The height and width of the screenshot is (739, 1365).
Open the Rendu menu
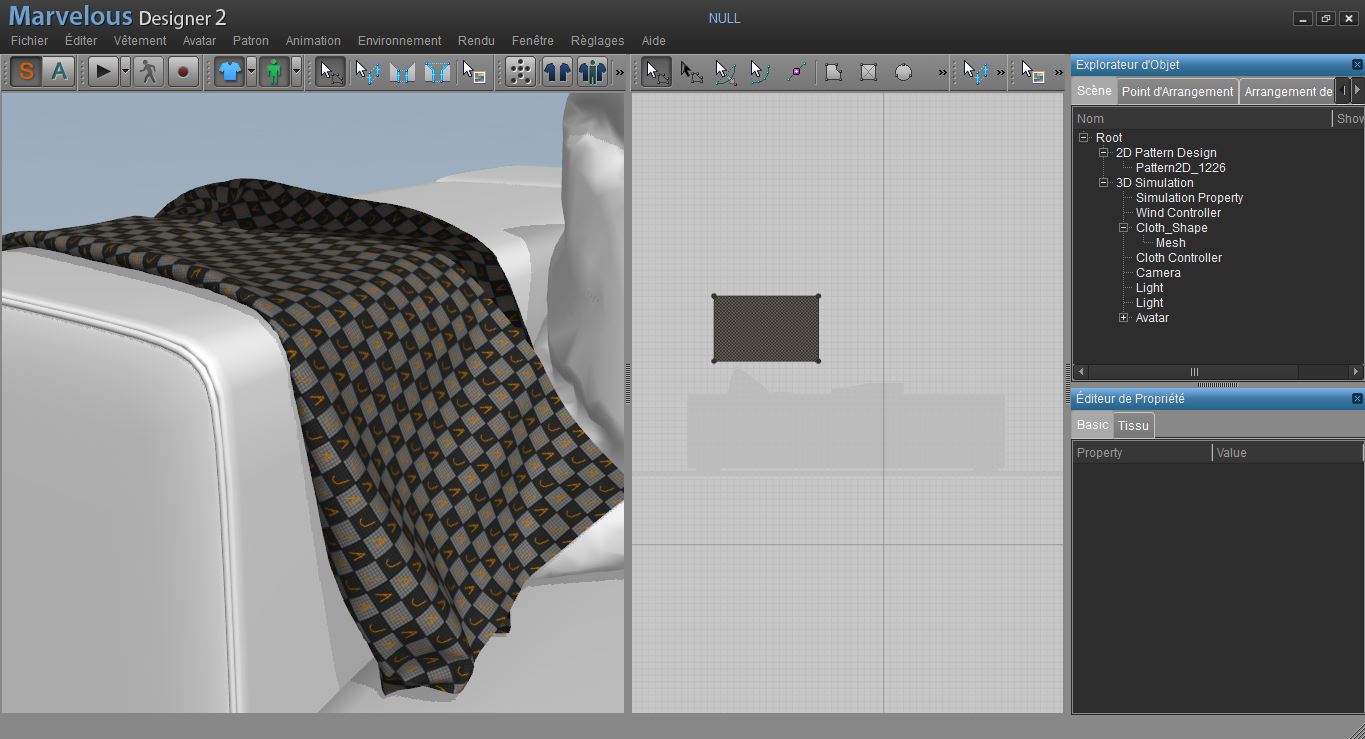pyautogui.click(x=476, y=41)
